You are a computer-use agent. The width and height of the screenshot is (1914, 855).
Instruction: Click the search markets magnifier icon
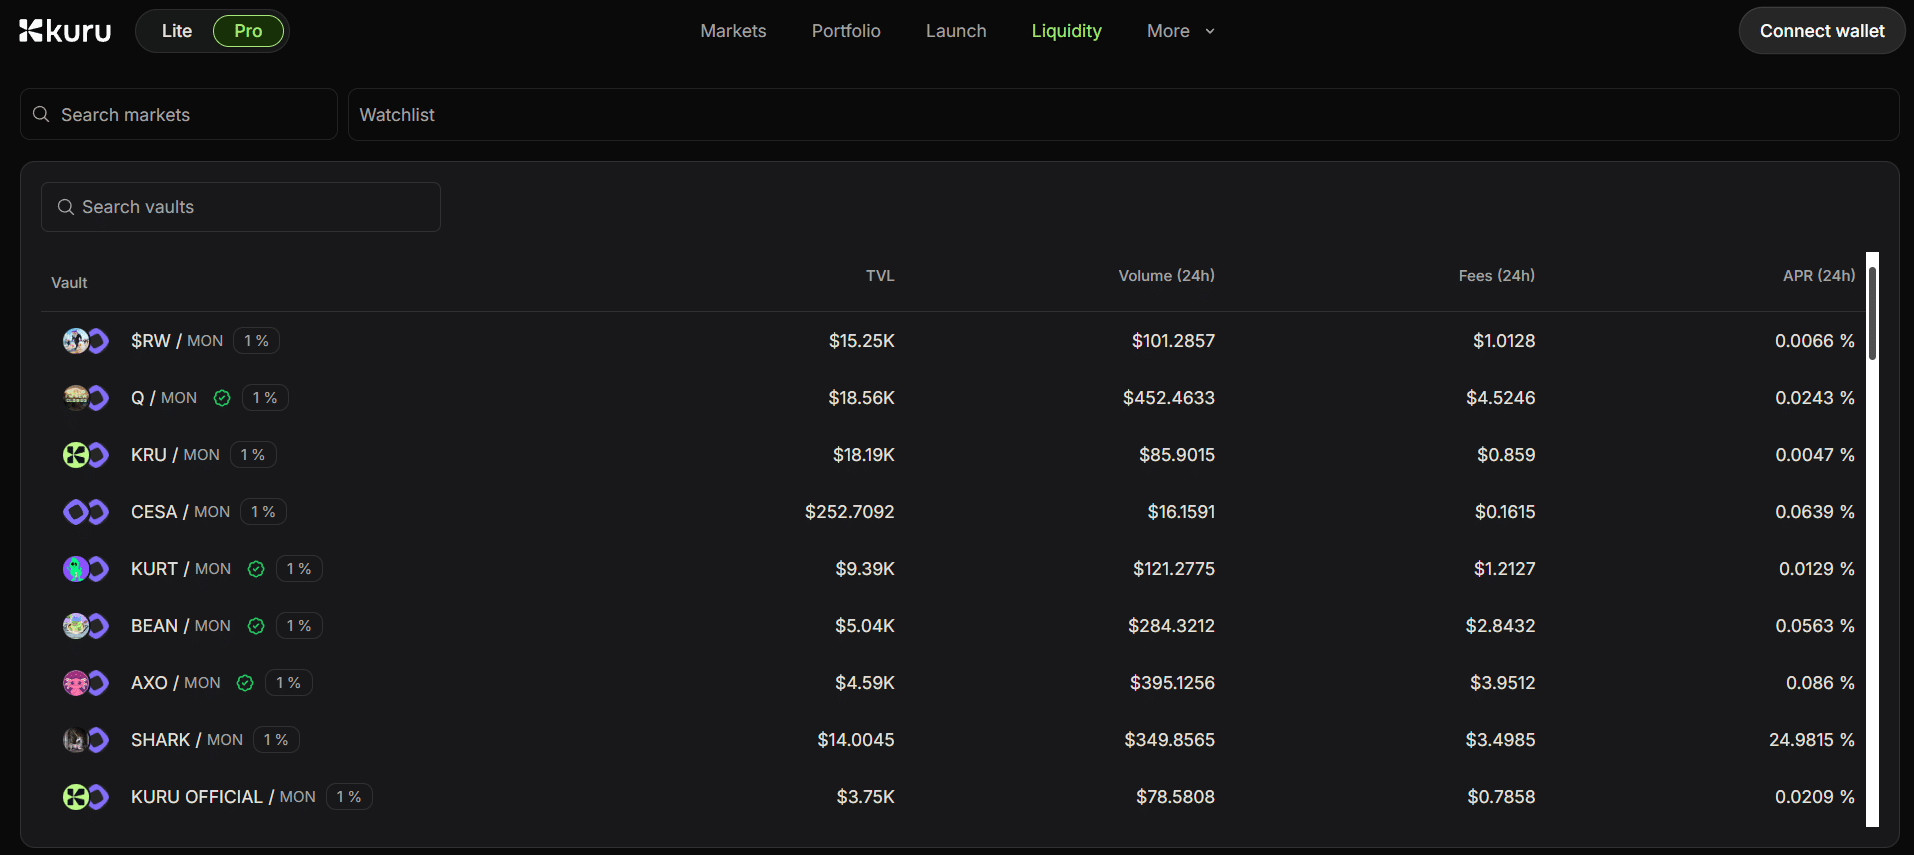(41, 114)
